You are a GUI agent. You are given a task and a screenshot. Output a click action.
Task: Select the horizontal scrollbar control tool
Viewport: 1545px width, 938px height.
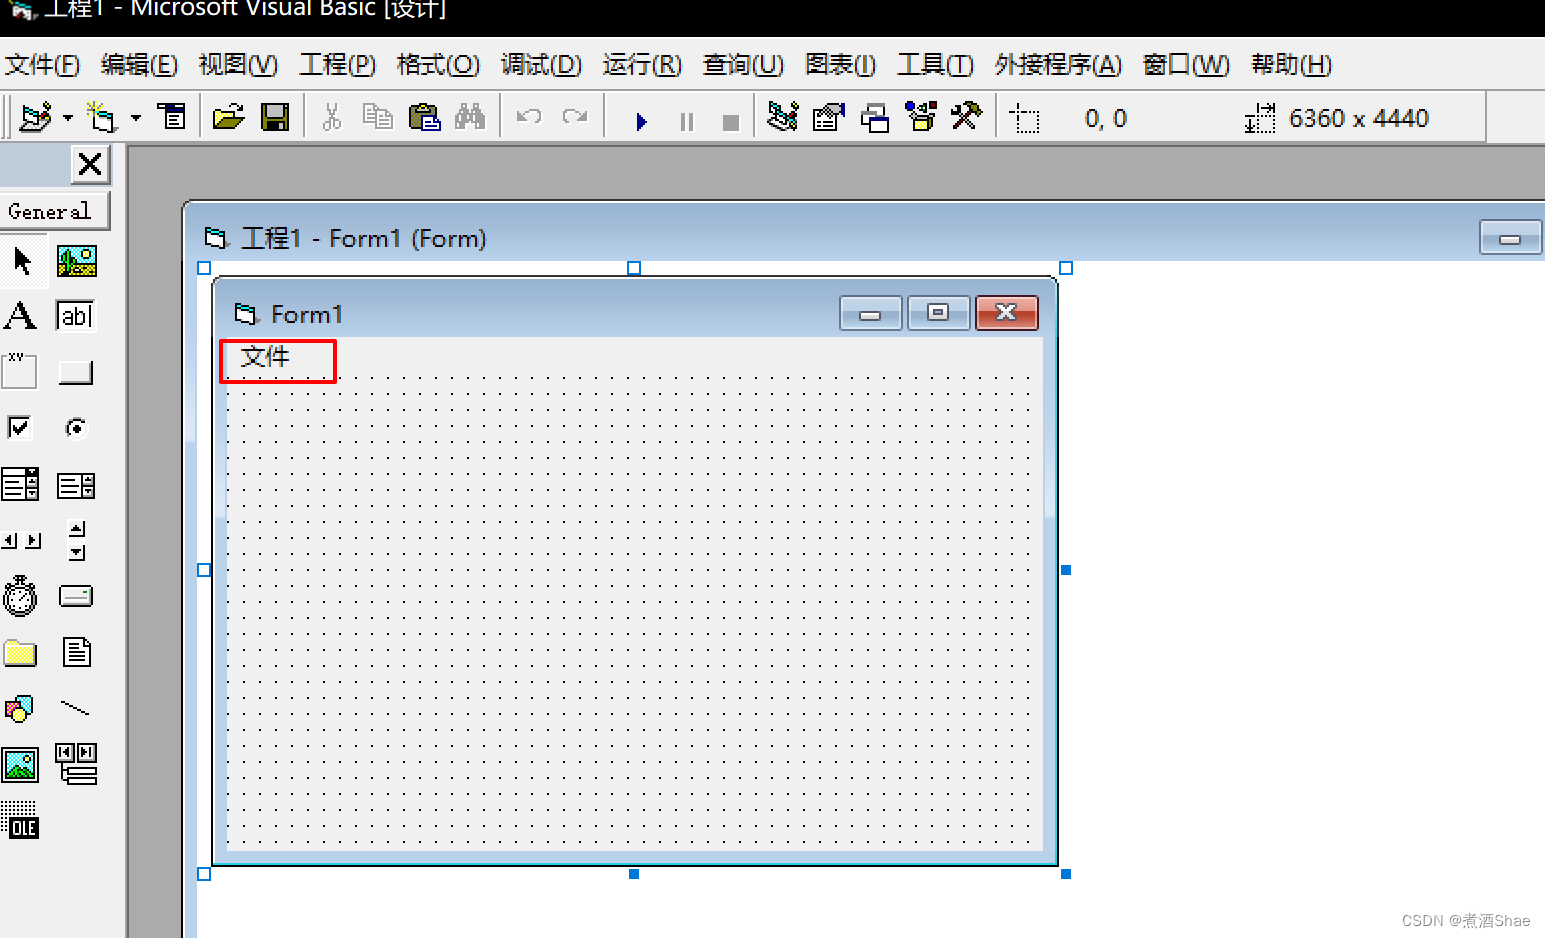coord(21,541)
